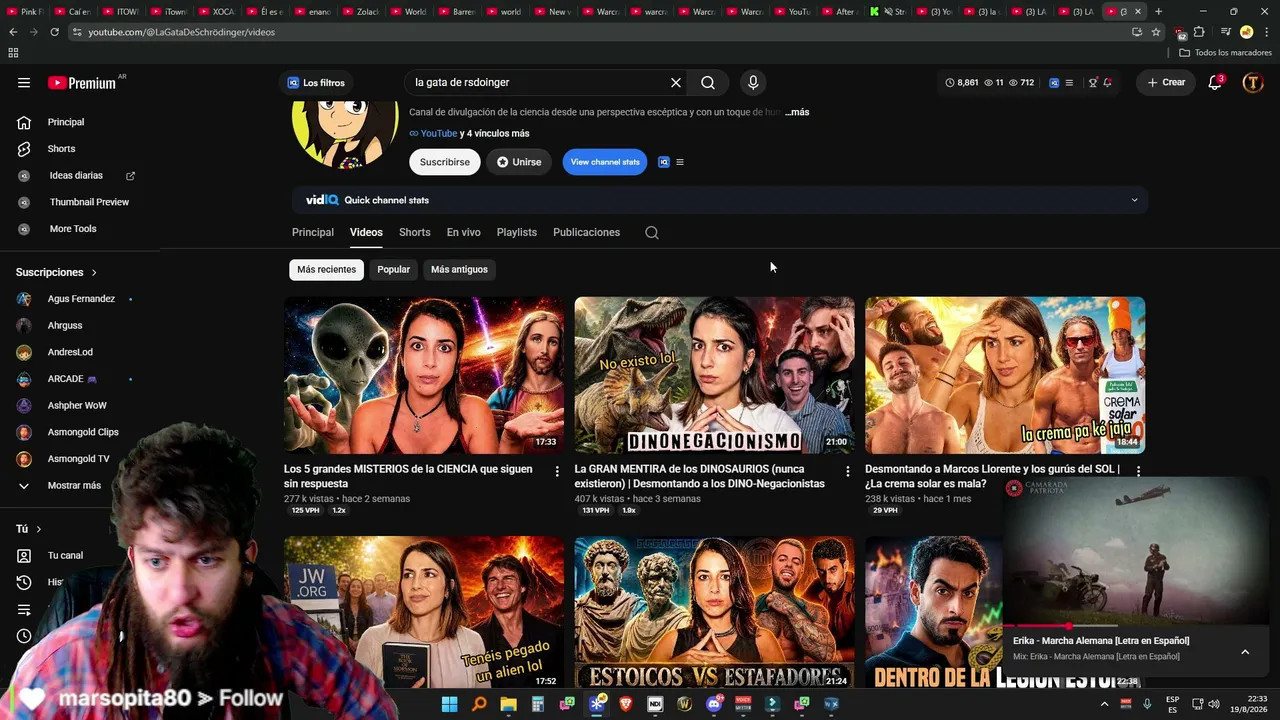Open the Shorts channel tab
The height and width of the screenshot is (720, 1280).
(415, 233)
